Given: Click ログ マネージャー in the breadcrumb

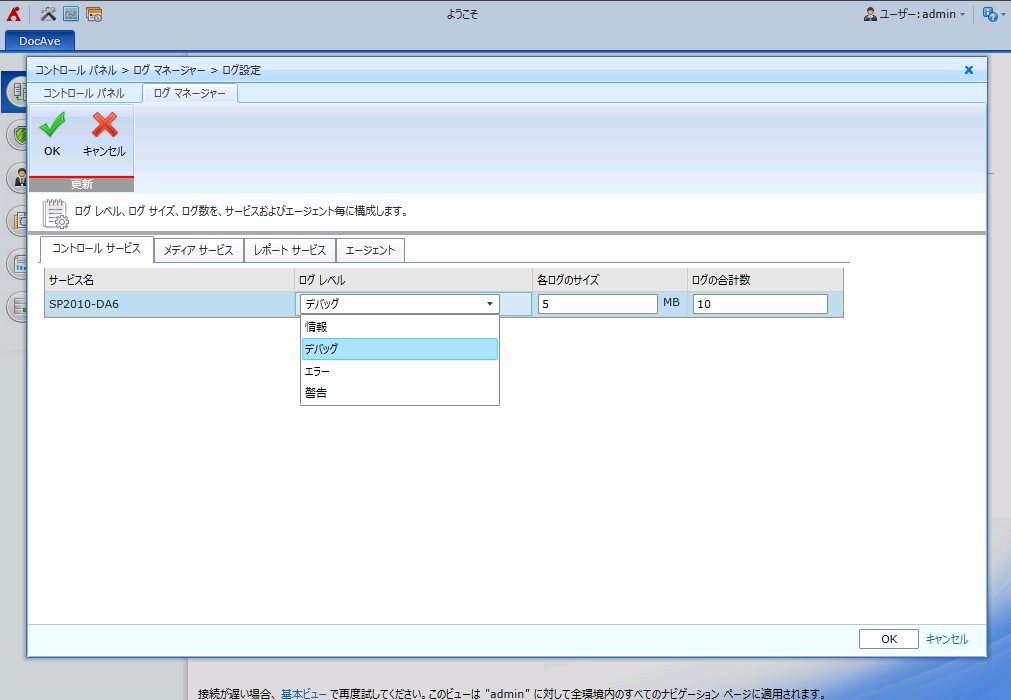Looking at the screenshot, I should click(x=169, y=70).
